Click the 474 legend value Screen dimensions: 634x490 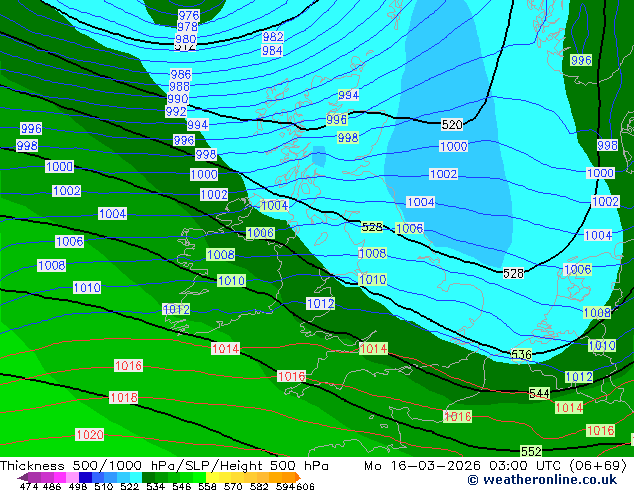29,486
